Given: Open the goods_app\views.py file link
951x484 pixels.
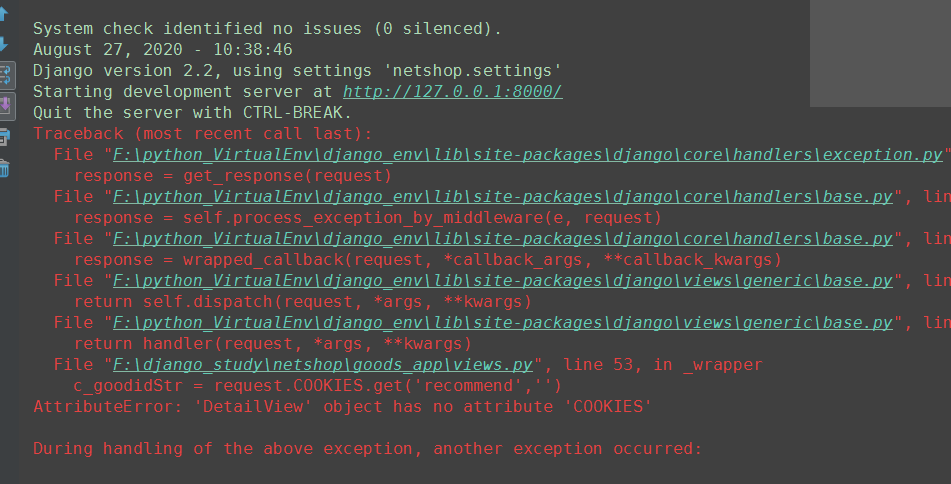Looking at the screenshot, I should pos(323,365).
